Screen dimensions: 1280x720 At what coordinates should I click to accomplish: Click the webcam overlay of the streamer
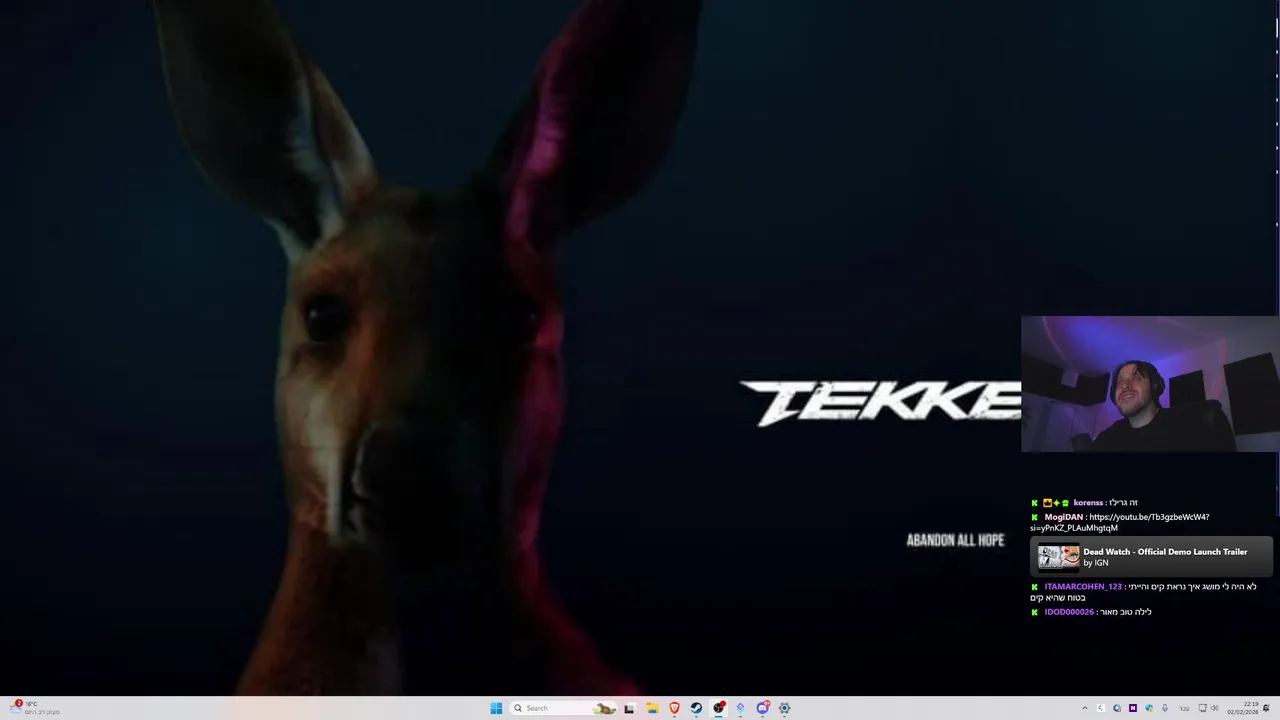coord(1150,384)
